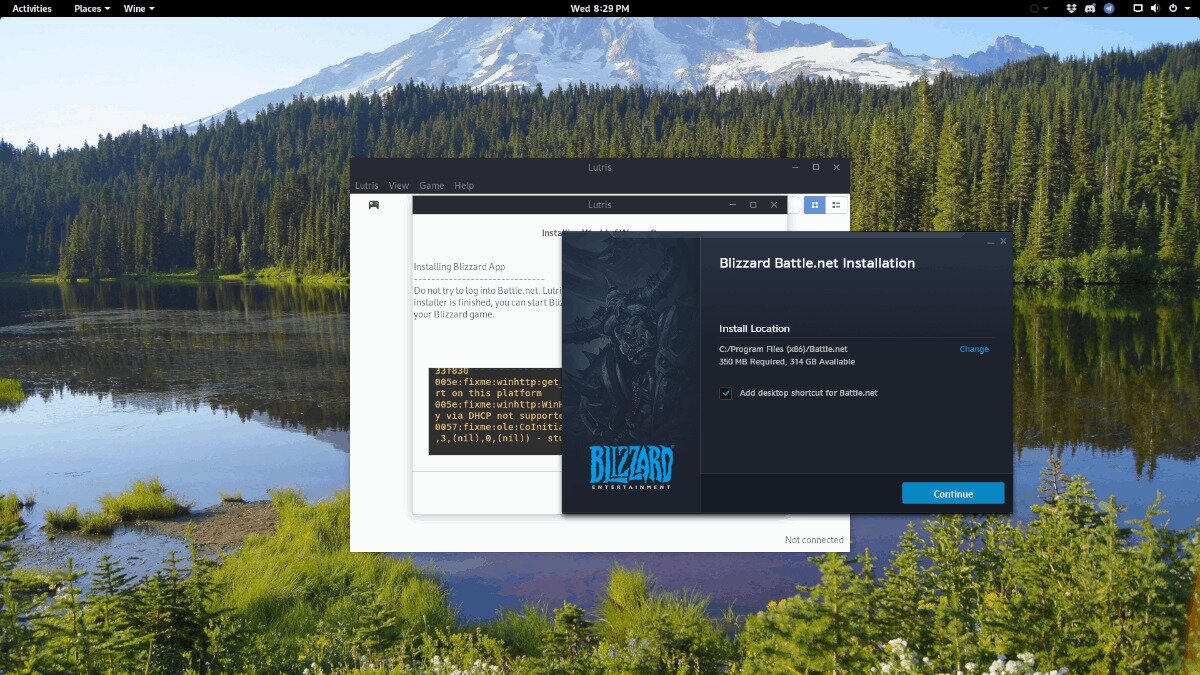Click Telegram tray icon
The image size is (1200, 675).
pyautogui.click(x=1107, y=8)
